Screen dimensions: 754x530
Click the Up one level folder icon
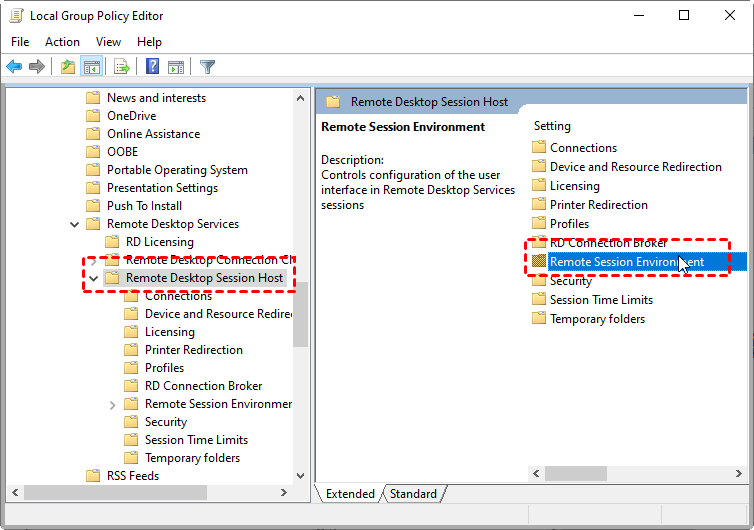coord(68,66)
